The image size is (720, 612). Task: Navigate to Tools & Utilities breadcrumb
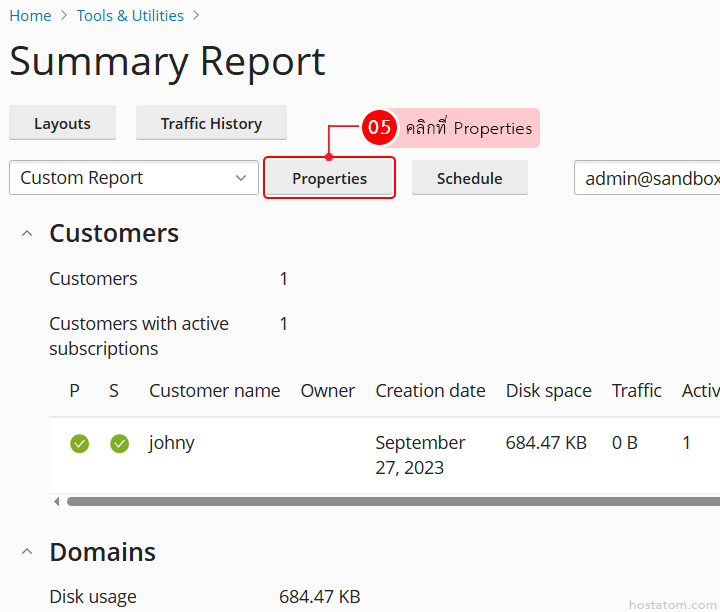[130, 16]
